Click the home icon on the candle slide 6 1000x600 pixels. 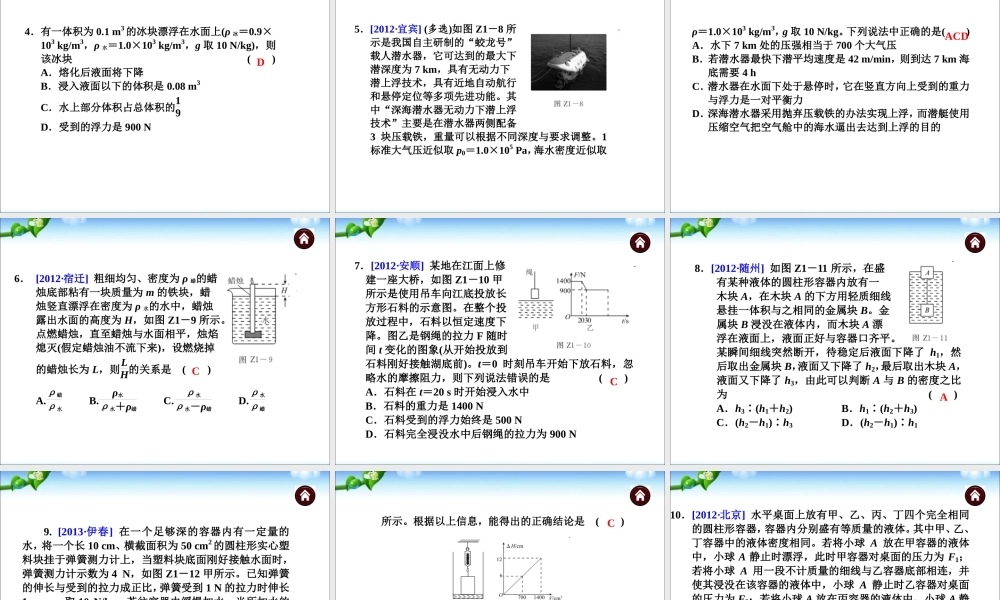(303, 241)
